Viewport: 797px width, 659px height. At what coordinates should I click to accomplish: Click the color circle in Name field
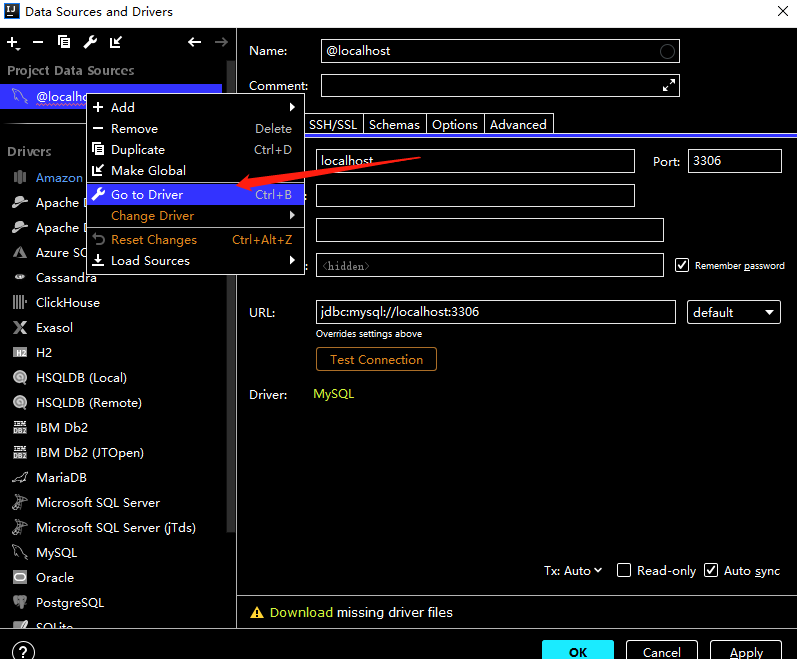coord(667,51)
